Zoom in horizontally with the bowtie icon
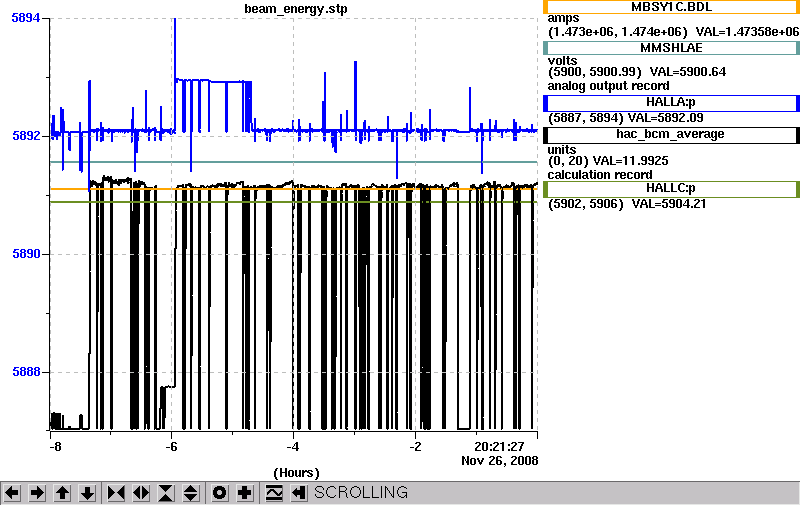This screenshot has height=505, width=800. 116,493
